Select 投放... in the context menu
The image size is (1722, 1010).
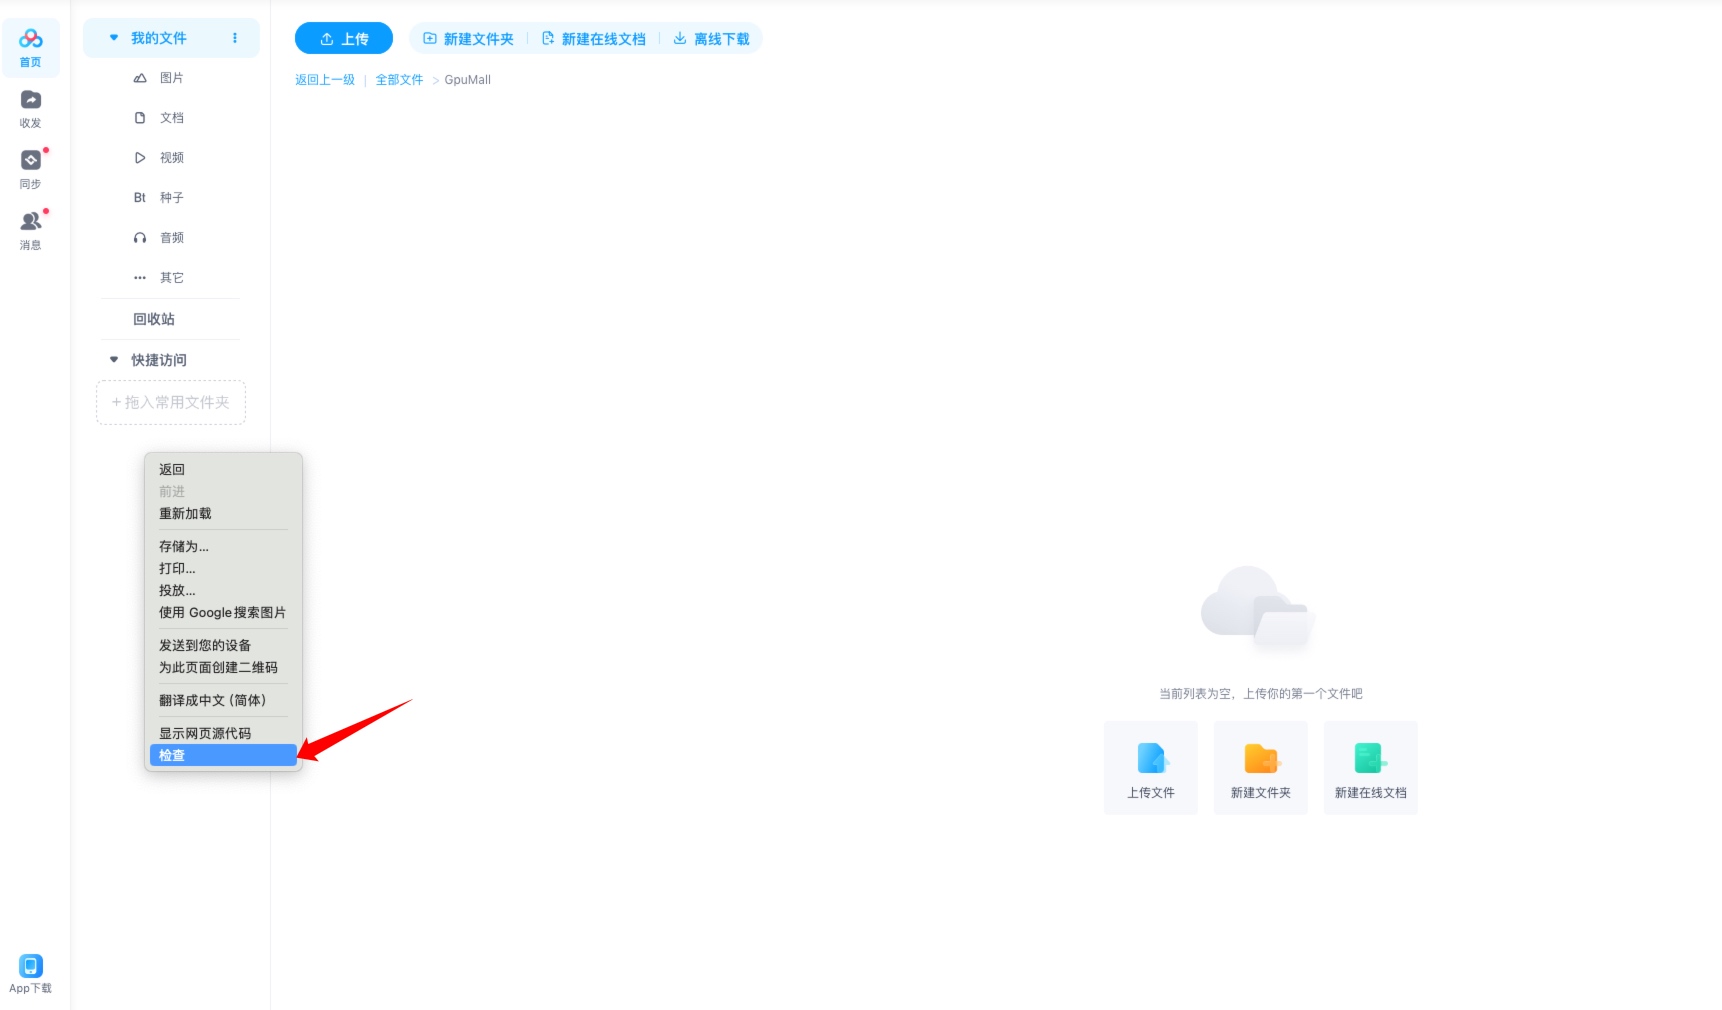pyautogui.click(x=223, y=590)
